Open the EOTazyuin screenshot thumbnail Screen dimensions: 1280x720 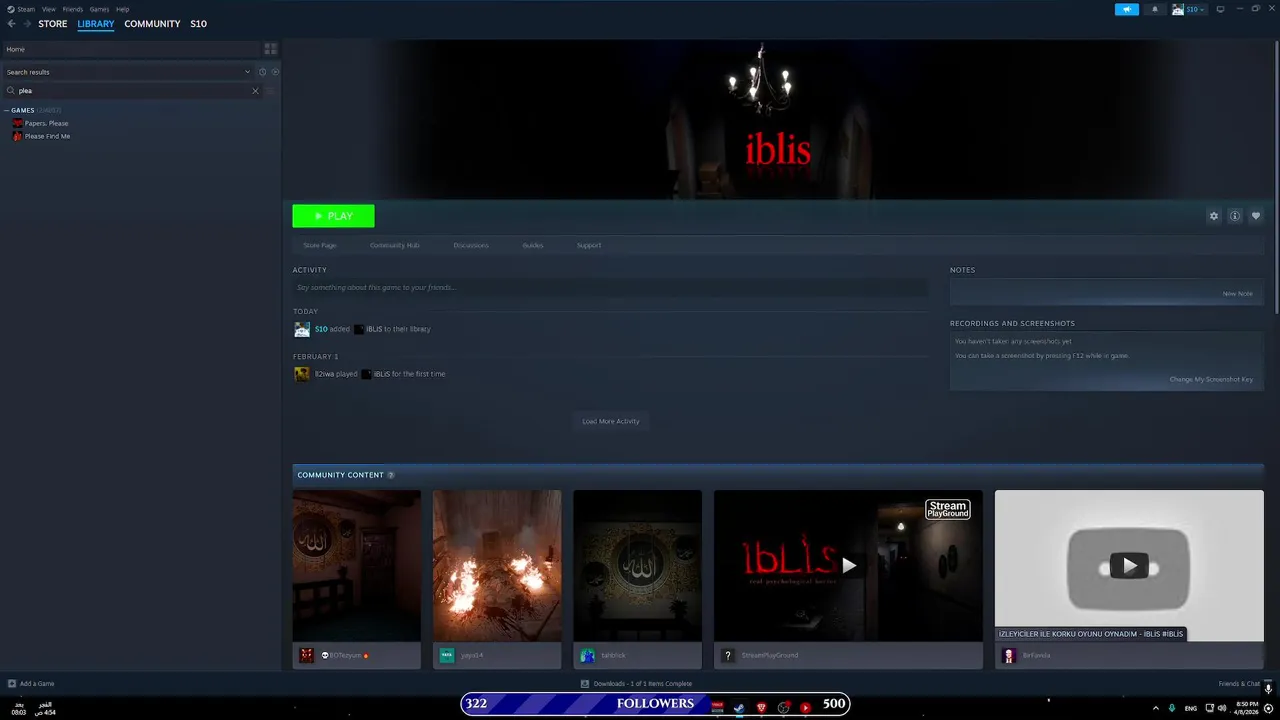356,565
